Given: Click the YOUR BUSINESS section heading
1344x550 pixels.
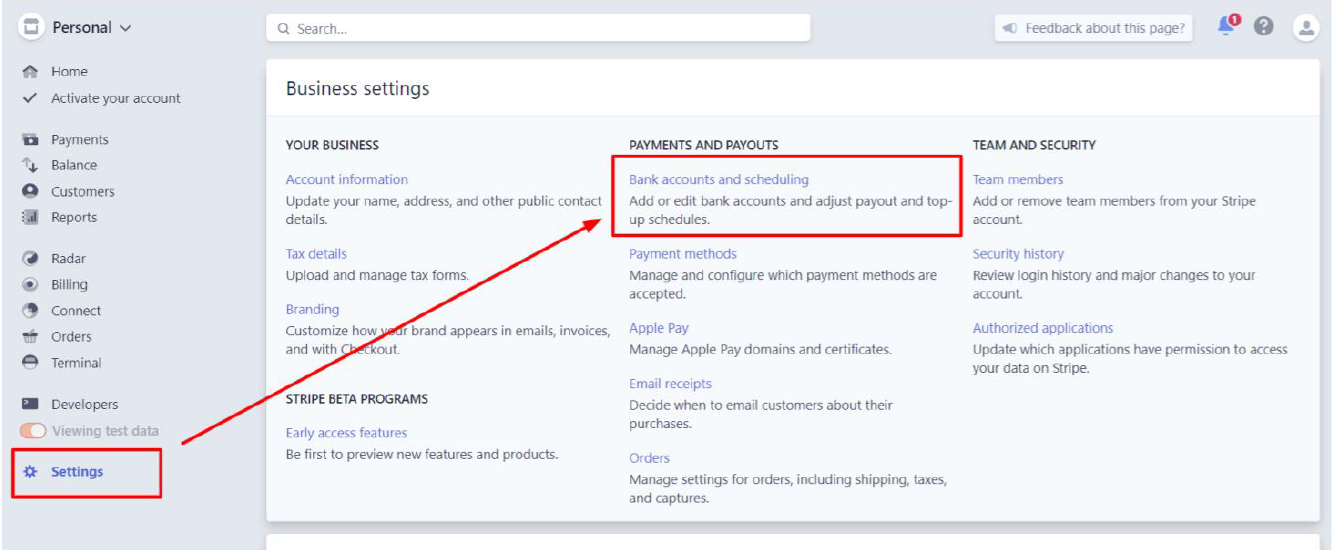Looking at the screenshot, I should tap(332, 145).
